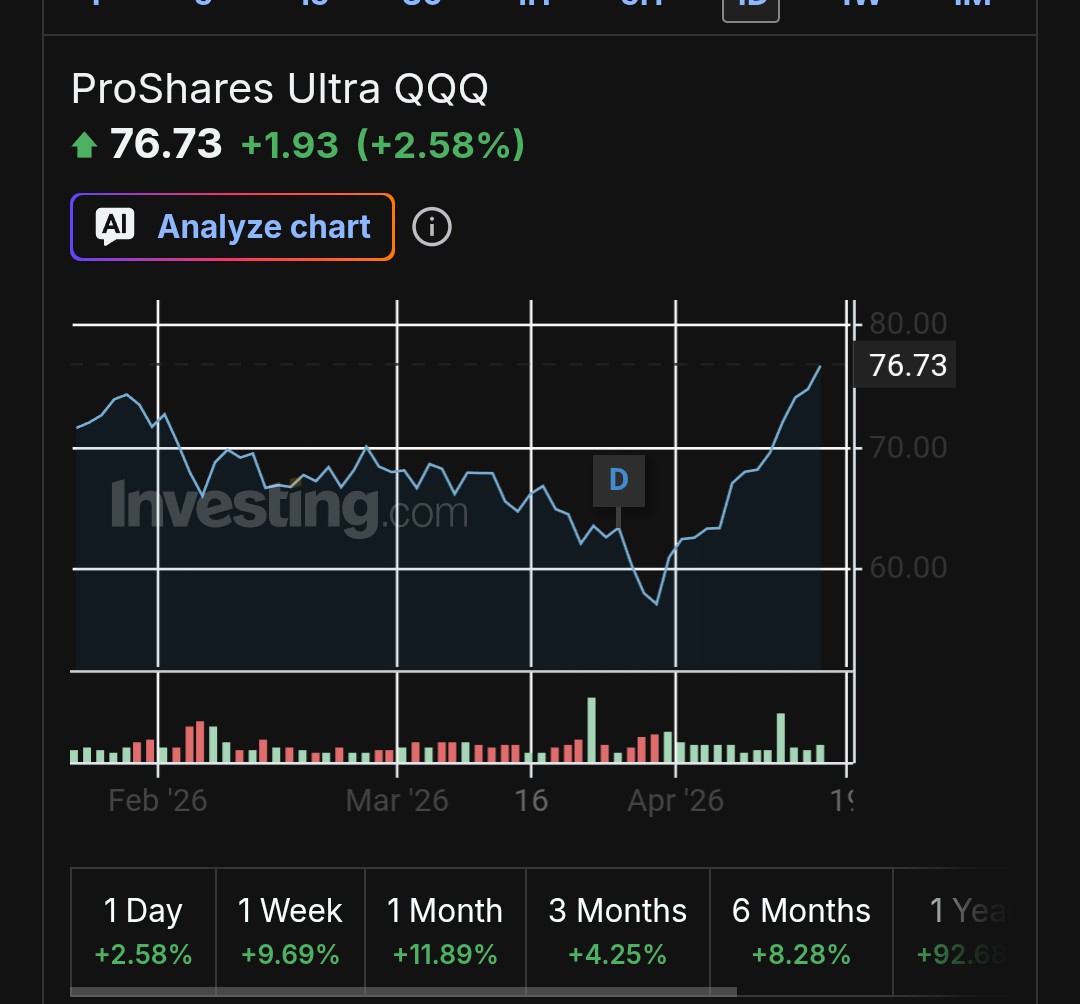This screenshot has height=1004, width=1080.
Task: Click the 80.00 price axis label
Action: click(908, 323)
